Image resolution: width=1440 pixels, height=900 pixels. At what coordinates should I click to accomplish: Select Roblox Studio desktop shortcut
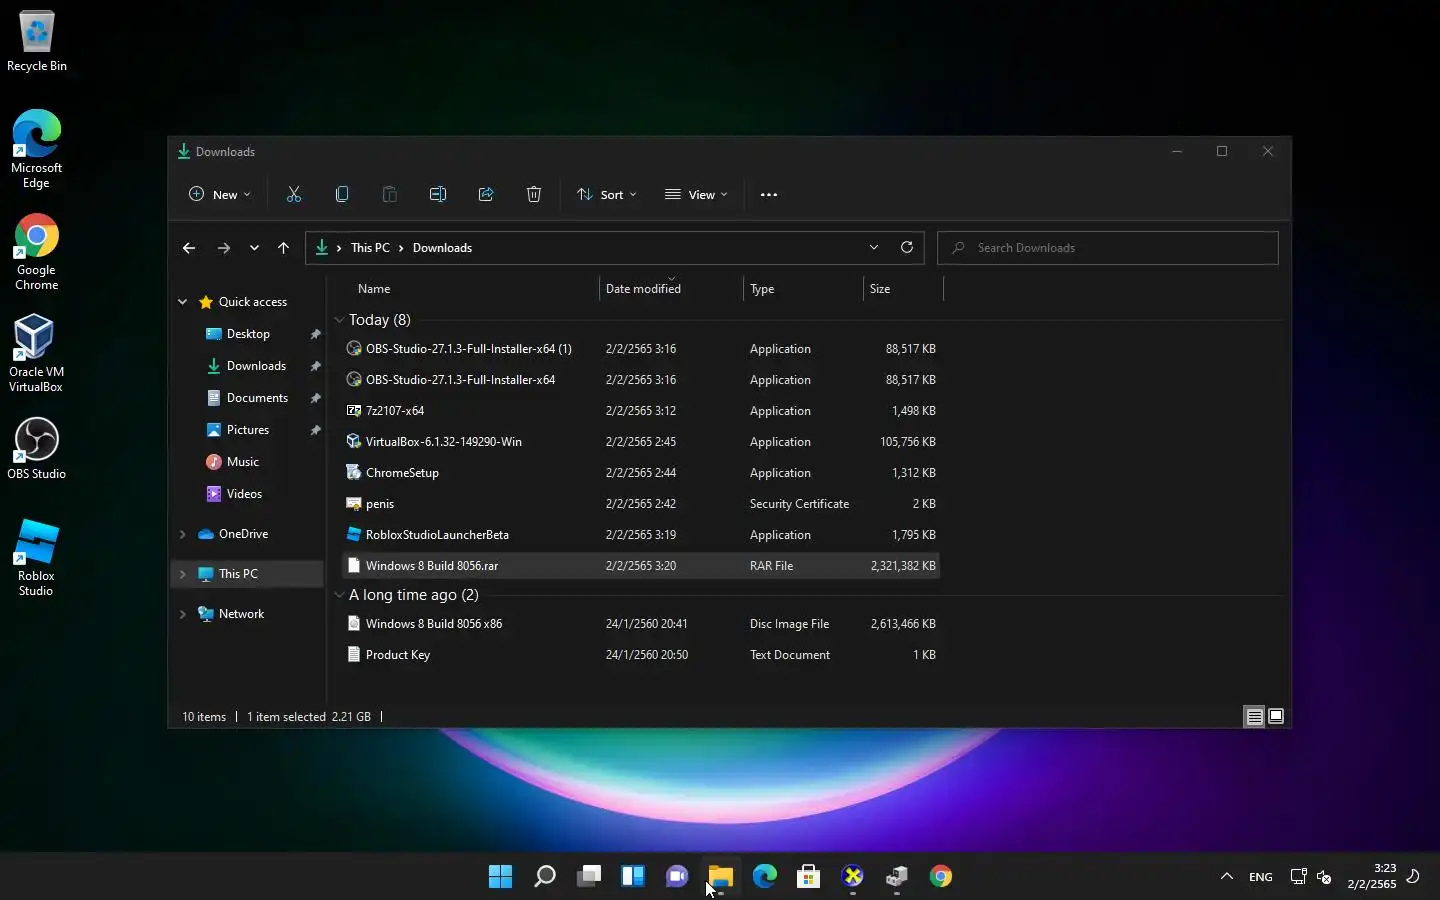tap(36, 558)
